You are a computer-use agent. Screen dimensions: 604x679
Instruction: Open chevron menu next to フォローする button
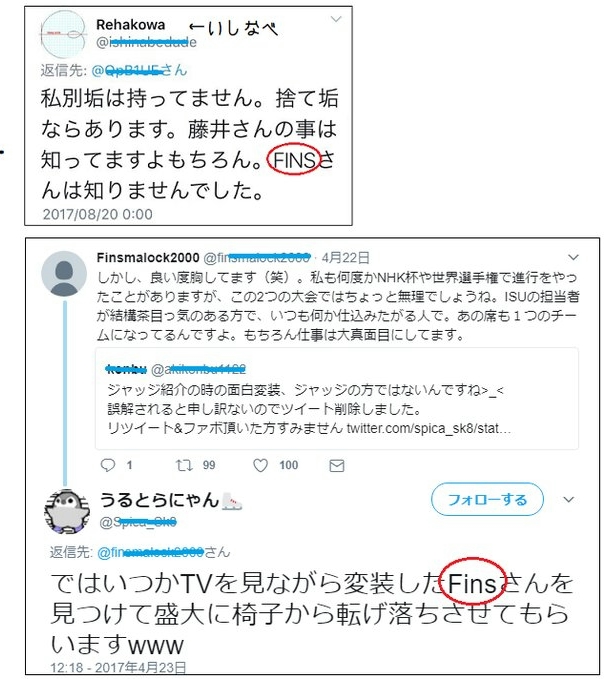tap(568, 499)
